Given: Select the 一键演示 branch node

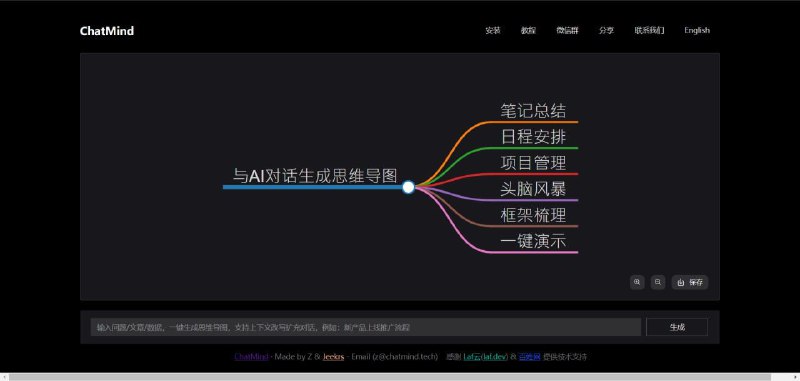Looking at the screenshot, I should click(533, 241).
